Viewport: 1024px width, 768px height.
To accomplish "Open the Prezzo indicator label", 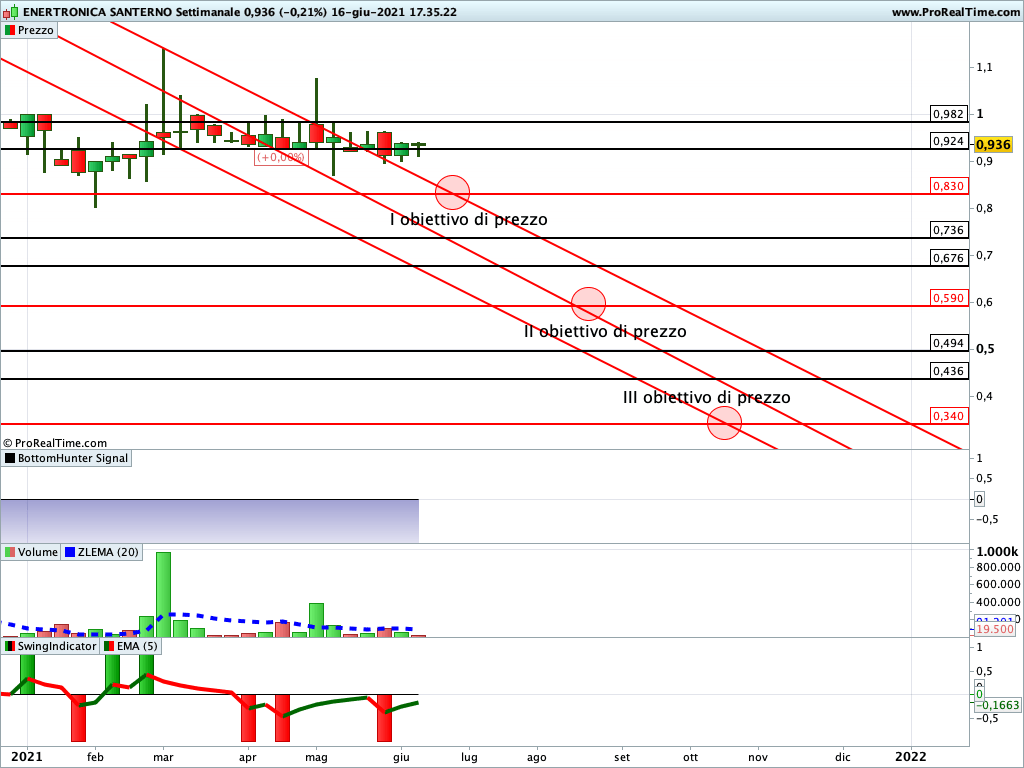I will pos(36,30).
